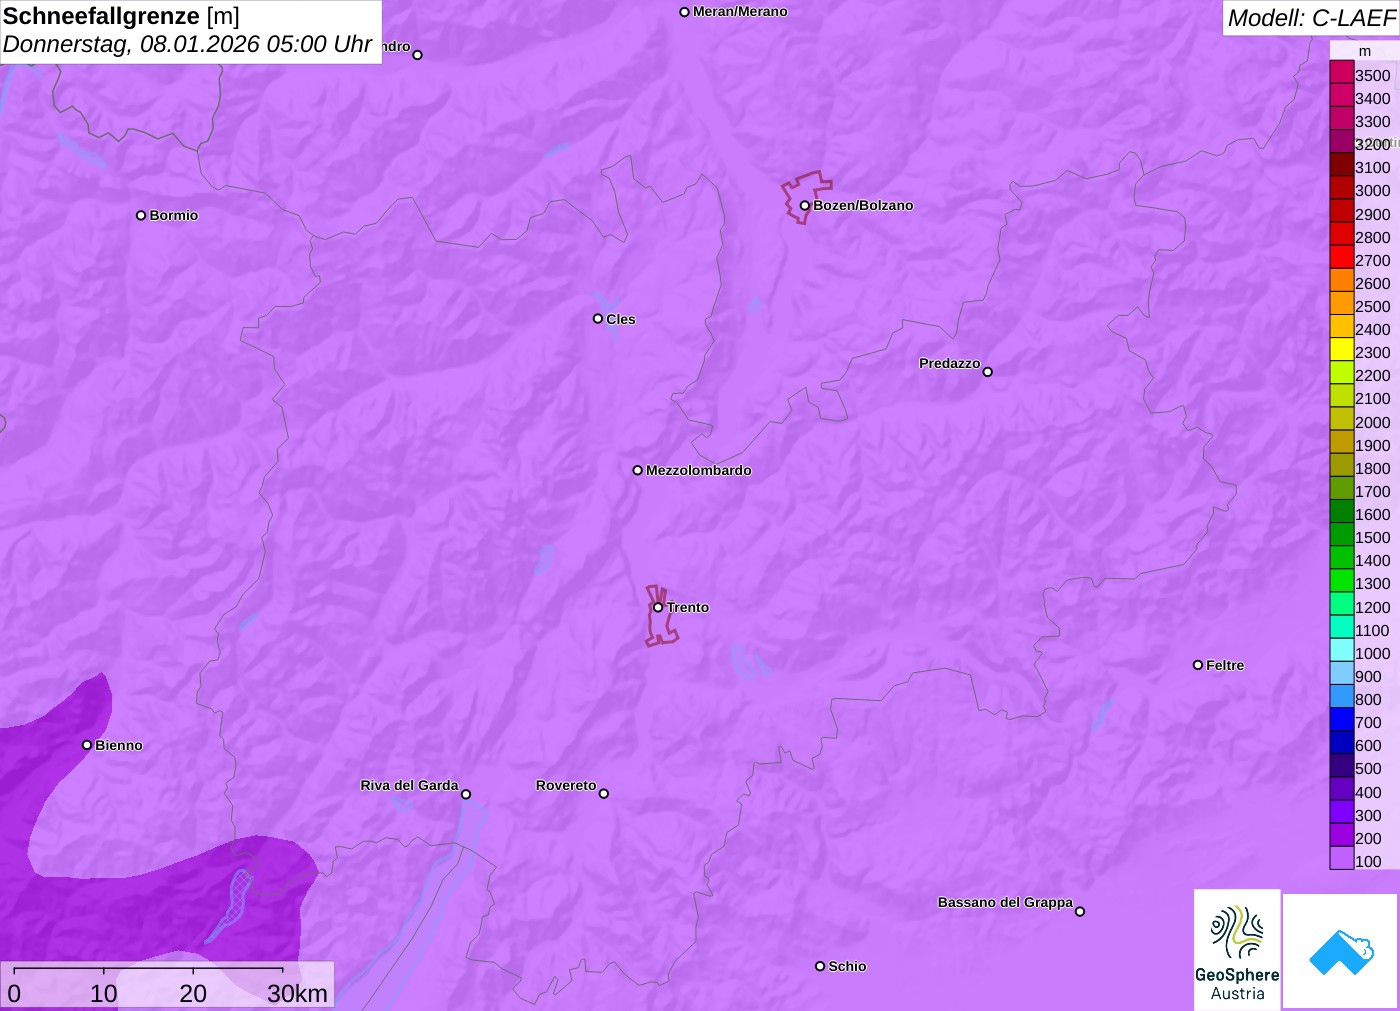Click the Bozen/Bolzano label text
Image resolution: width=1400 pixels, height=1011 pixels.
coord(863,205)
